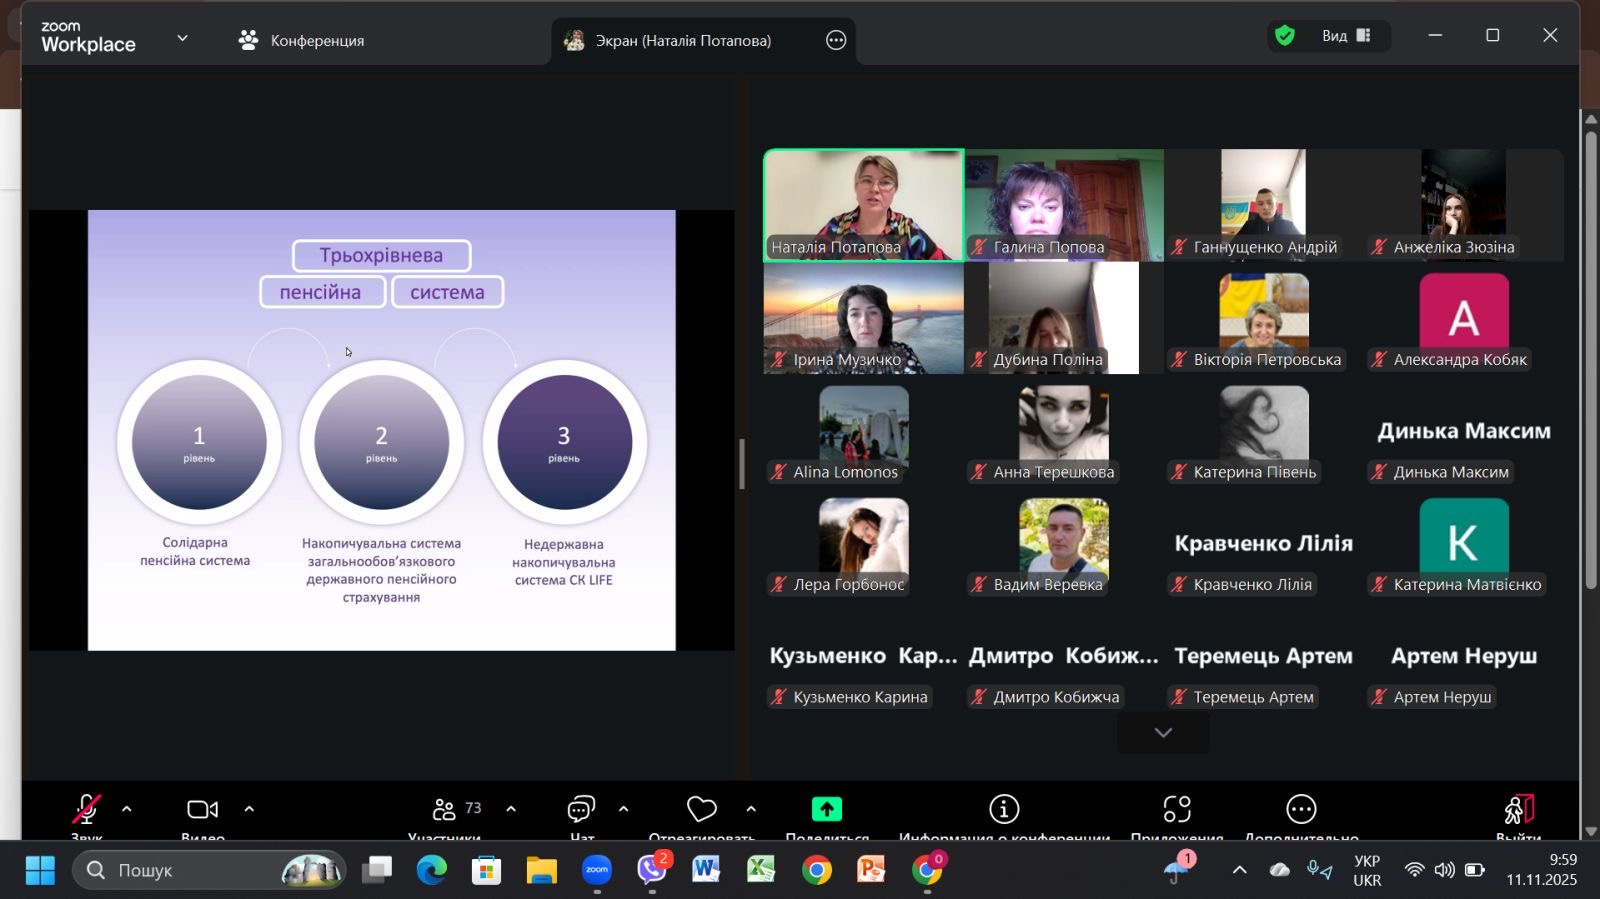Open the conference information icon

pos(1004,809)
